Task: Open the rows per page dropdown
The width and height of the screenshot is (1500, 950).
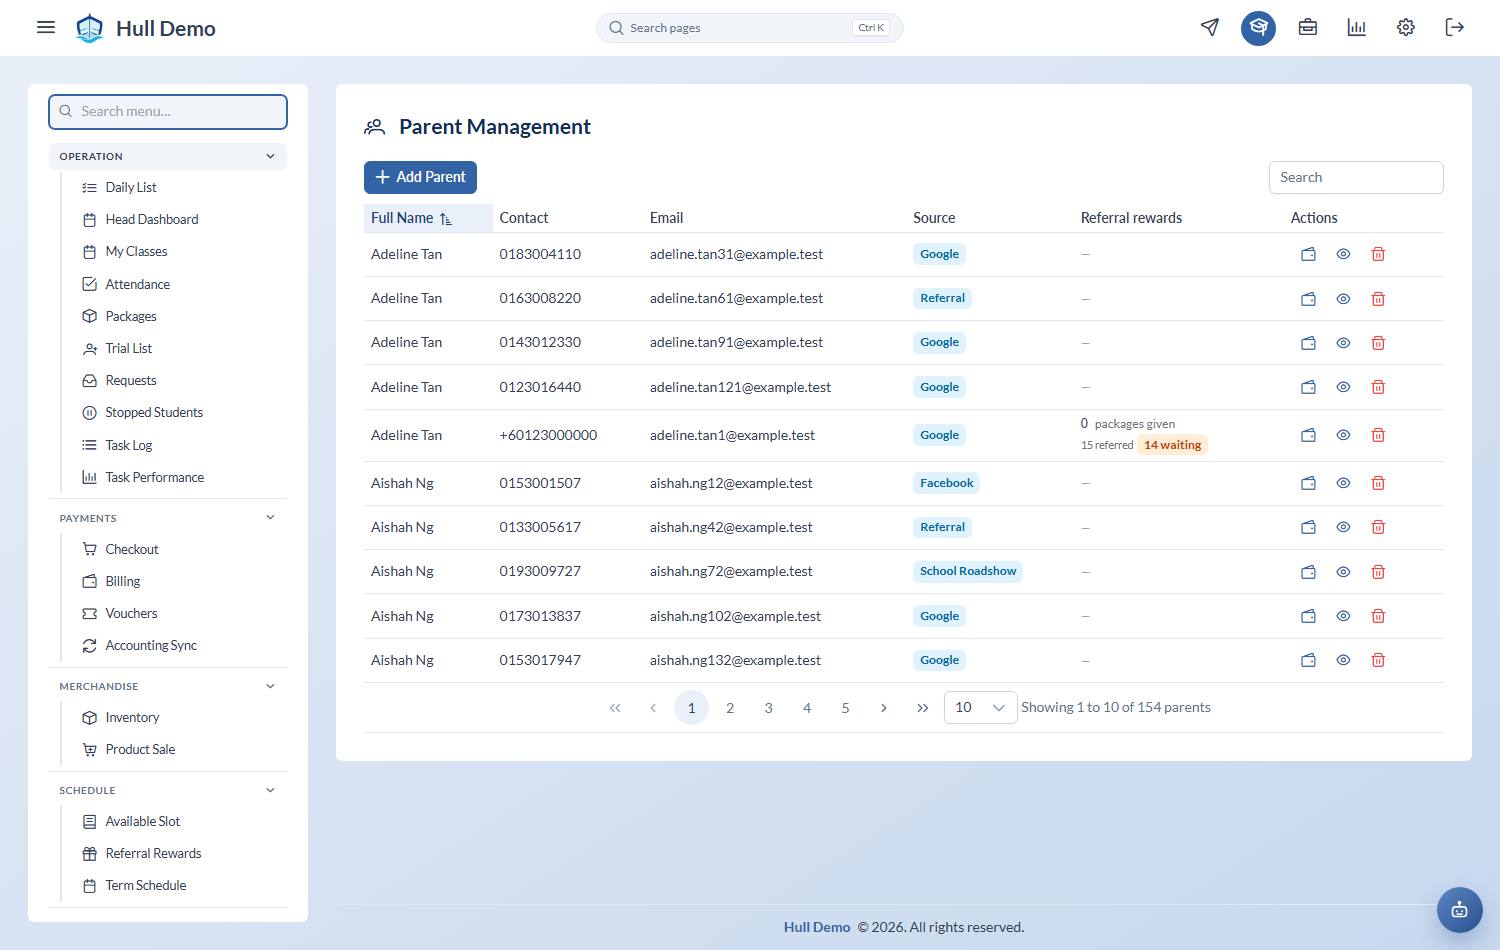Action: (980, 707)
